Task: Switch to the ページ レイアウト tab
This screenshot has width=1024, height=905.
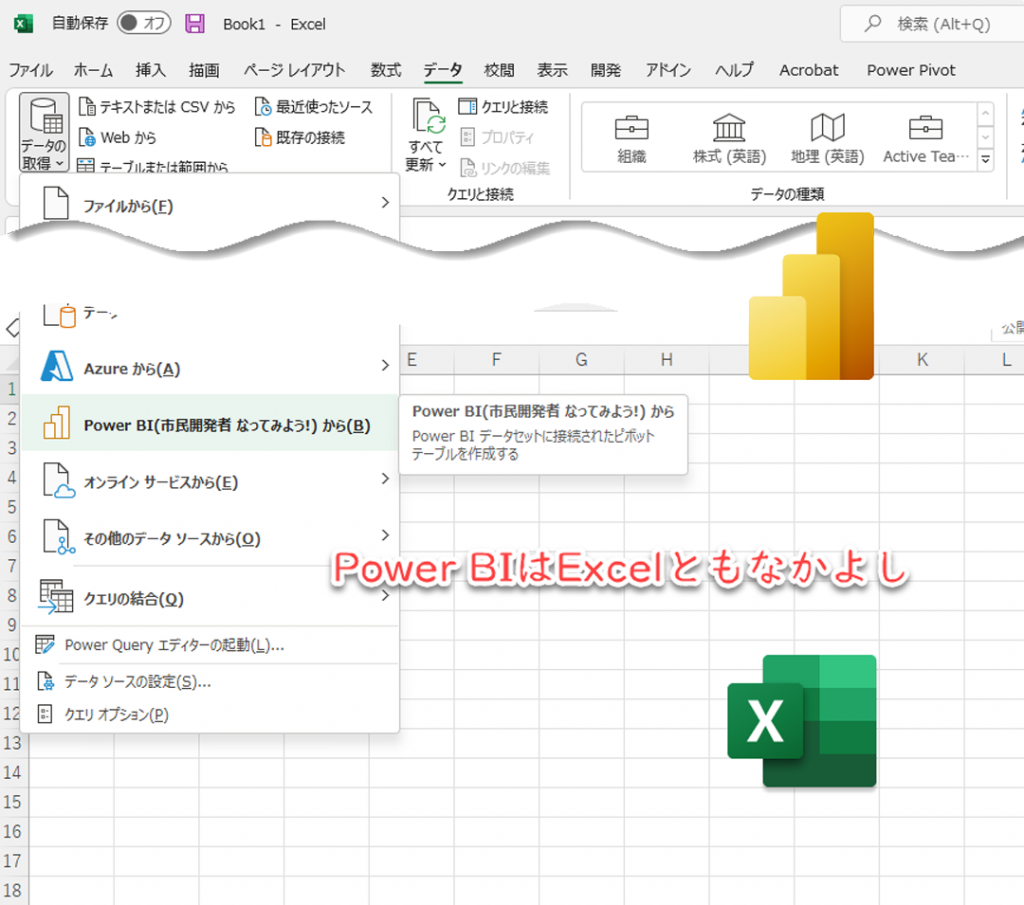Action: click(294, 70)
